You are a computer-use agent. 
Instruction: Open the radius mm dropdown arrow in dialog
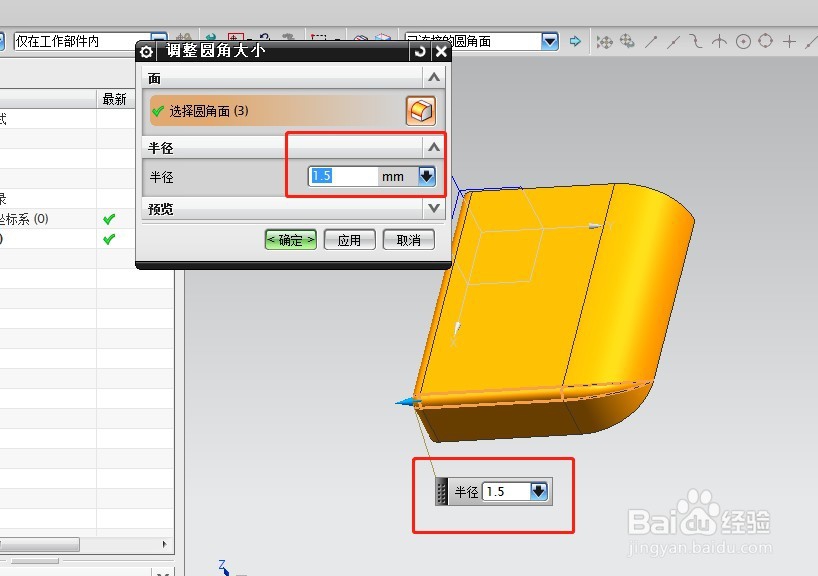coord(426,176)
